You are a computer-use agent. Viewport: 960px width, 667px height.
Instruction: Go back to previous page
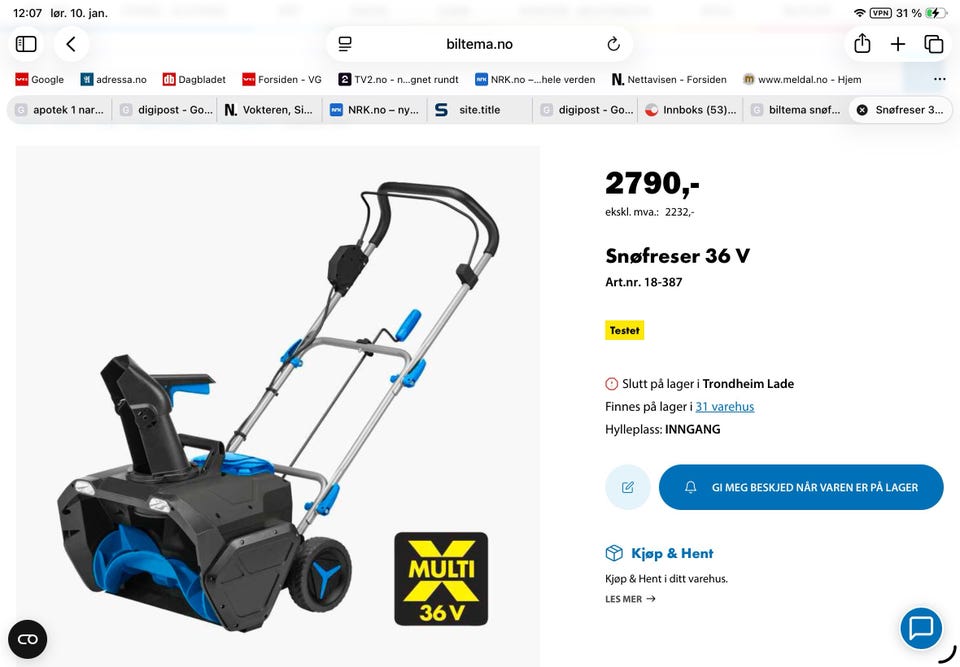click(71, 44)
